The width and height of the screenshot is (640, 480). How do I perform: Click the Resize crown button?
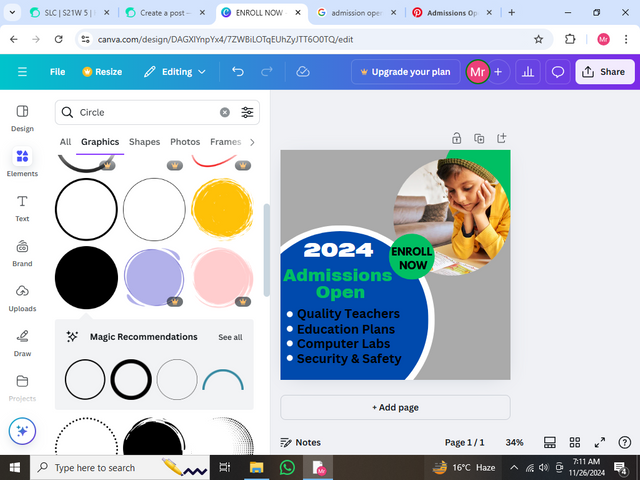tap(102, 72)
